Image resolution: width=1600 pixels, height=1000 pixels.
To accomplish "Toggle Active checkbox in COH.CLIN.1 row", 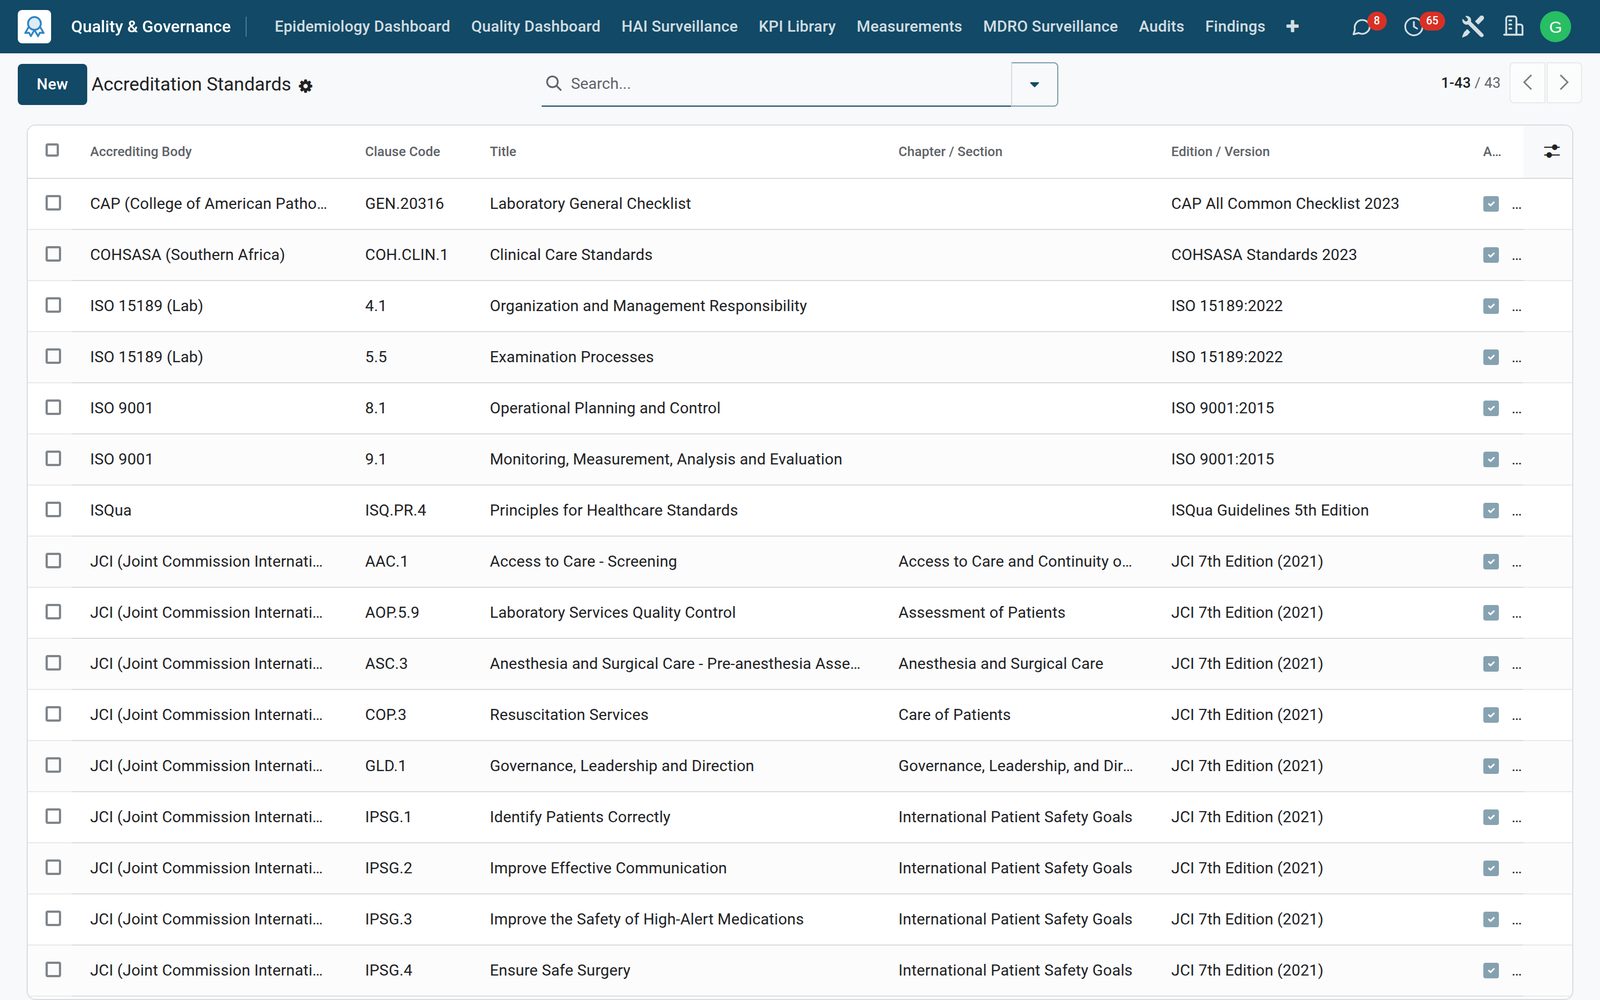I will tap(1491, 255).
